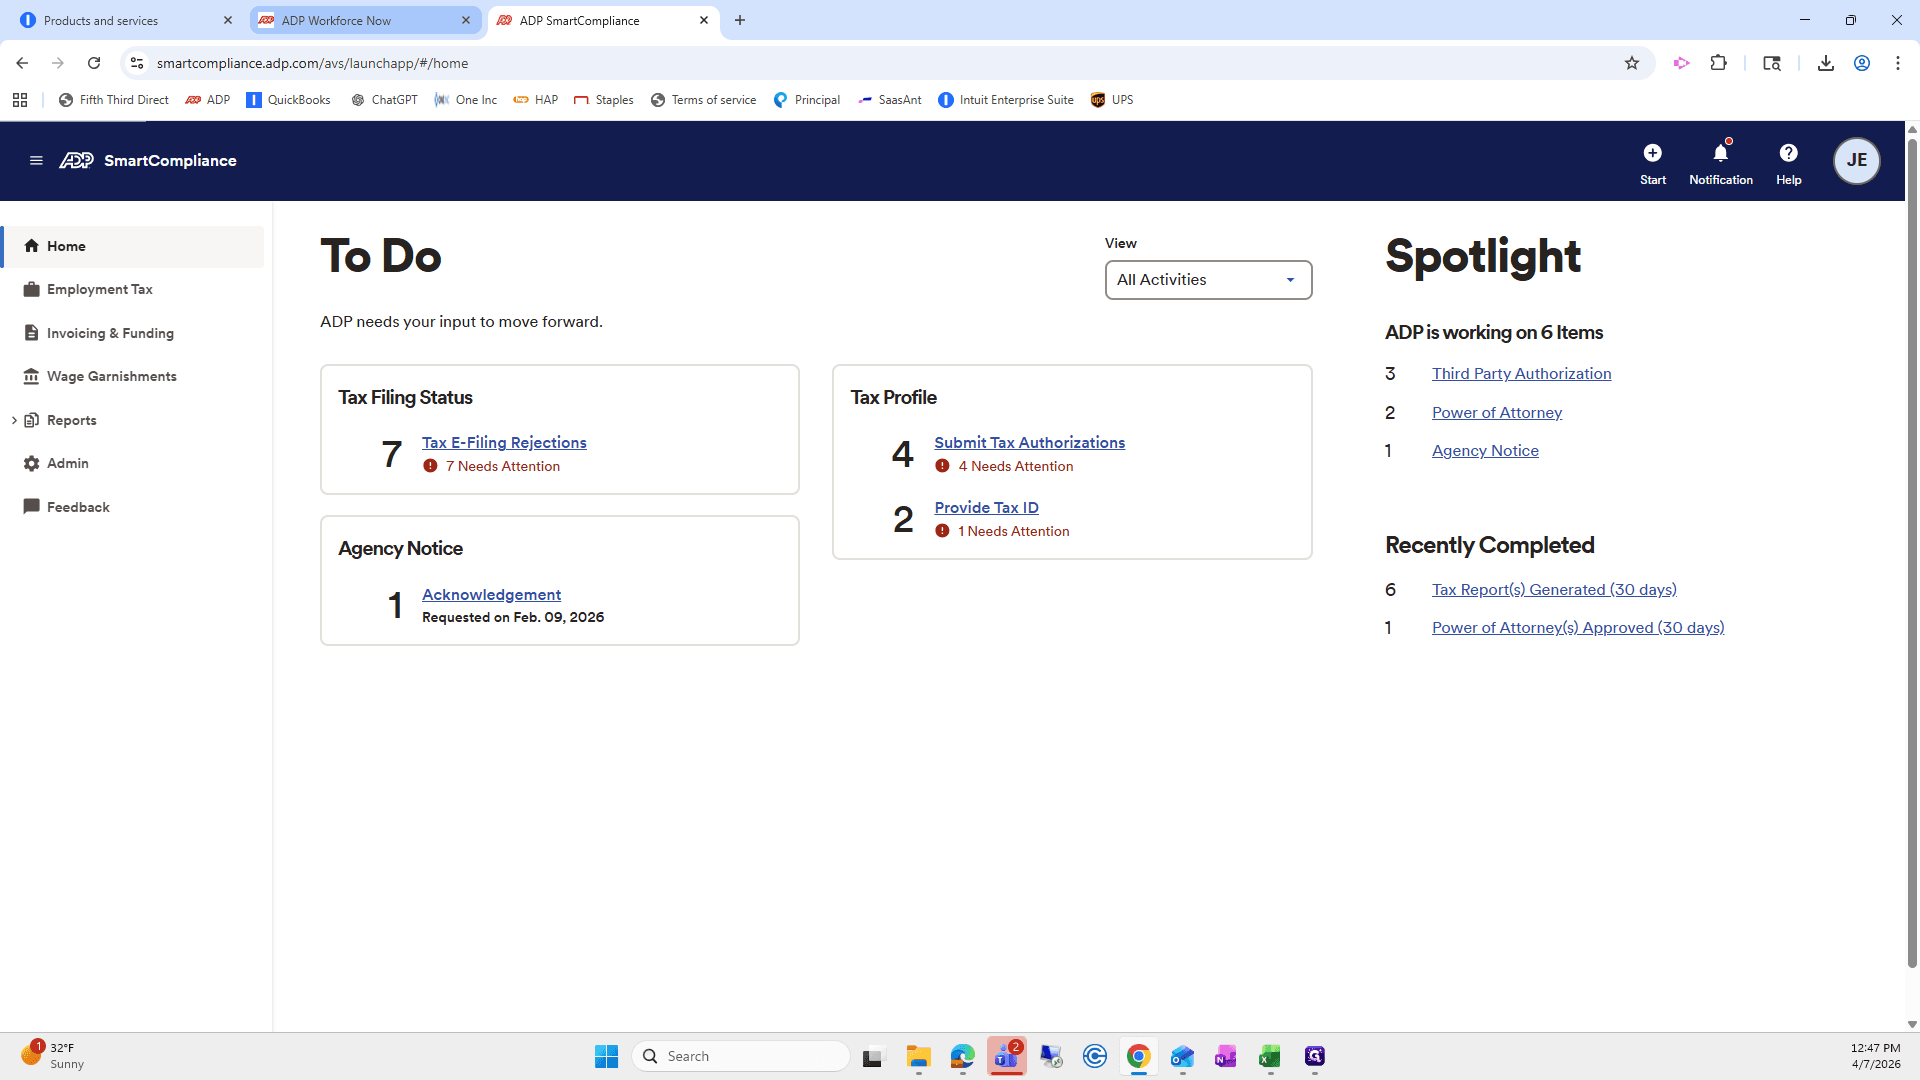Open Microsoft Teams from taskbar
The height and width of the screenshot is (1080, 1920).
(x=1006, y=1056)
